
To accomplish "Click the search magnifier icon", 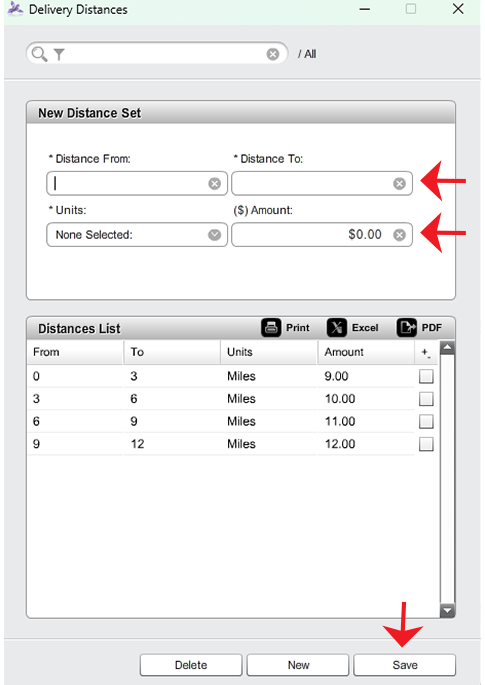I will (39, 54).
